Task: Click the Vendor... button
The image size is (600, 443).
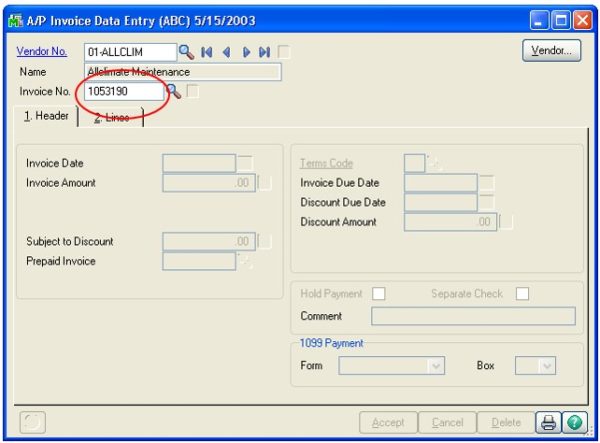Action: (551, 50)
